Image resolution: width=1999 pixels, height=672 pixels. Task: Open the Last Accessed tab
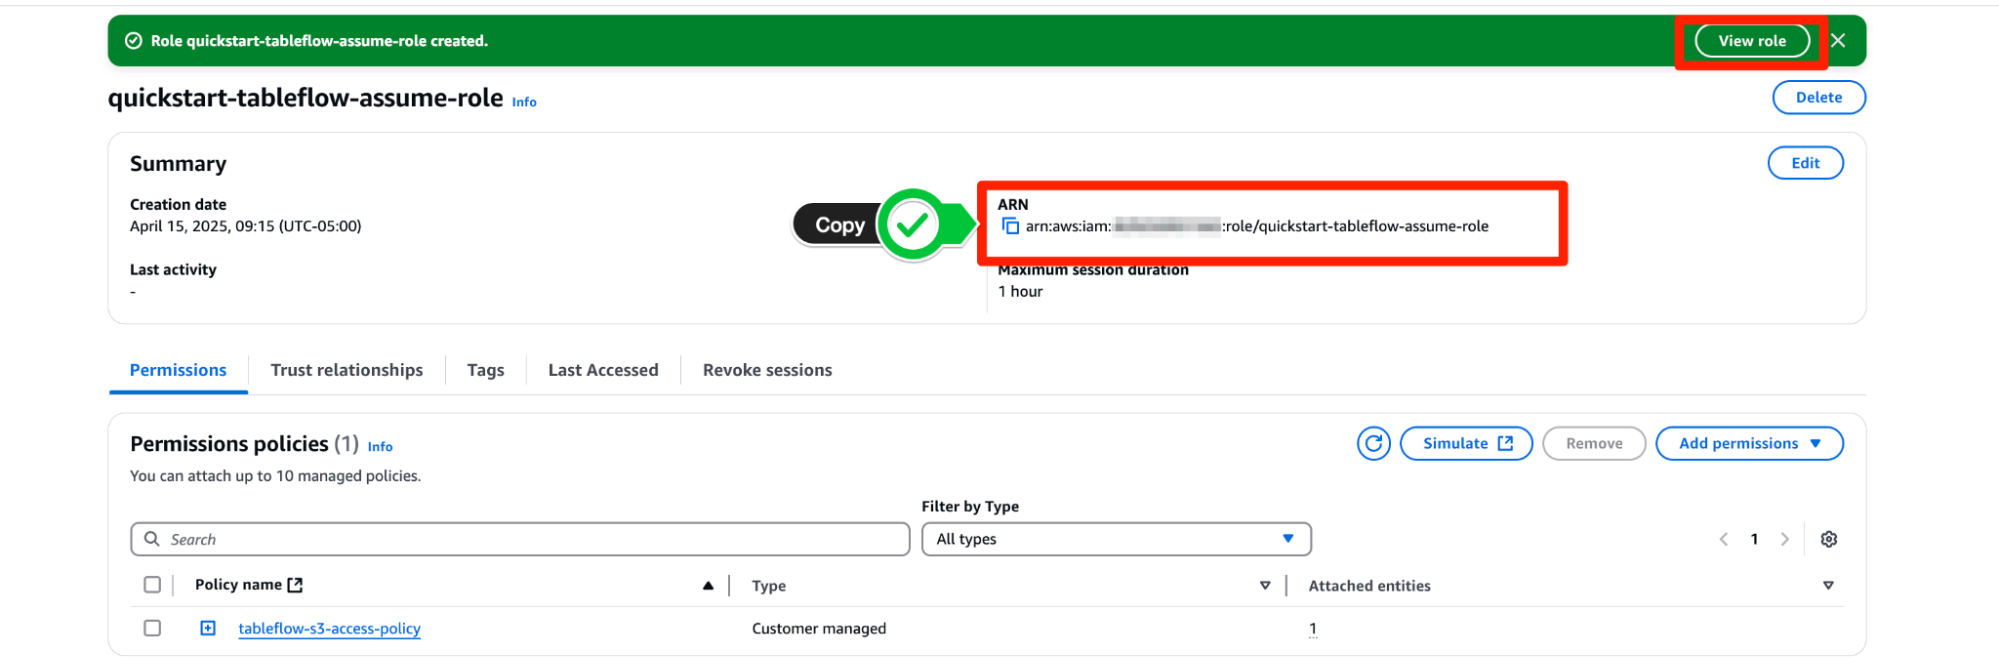coord(603,370)
